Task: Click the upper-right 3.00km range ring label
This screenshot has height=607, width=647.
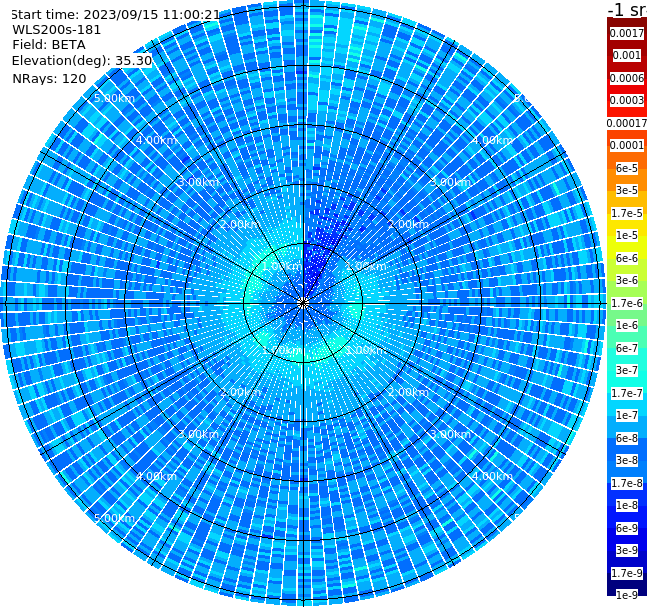Action: (451, 182)
